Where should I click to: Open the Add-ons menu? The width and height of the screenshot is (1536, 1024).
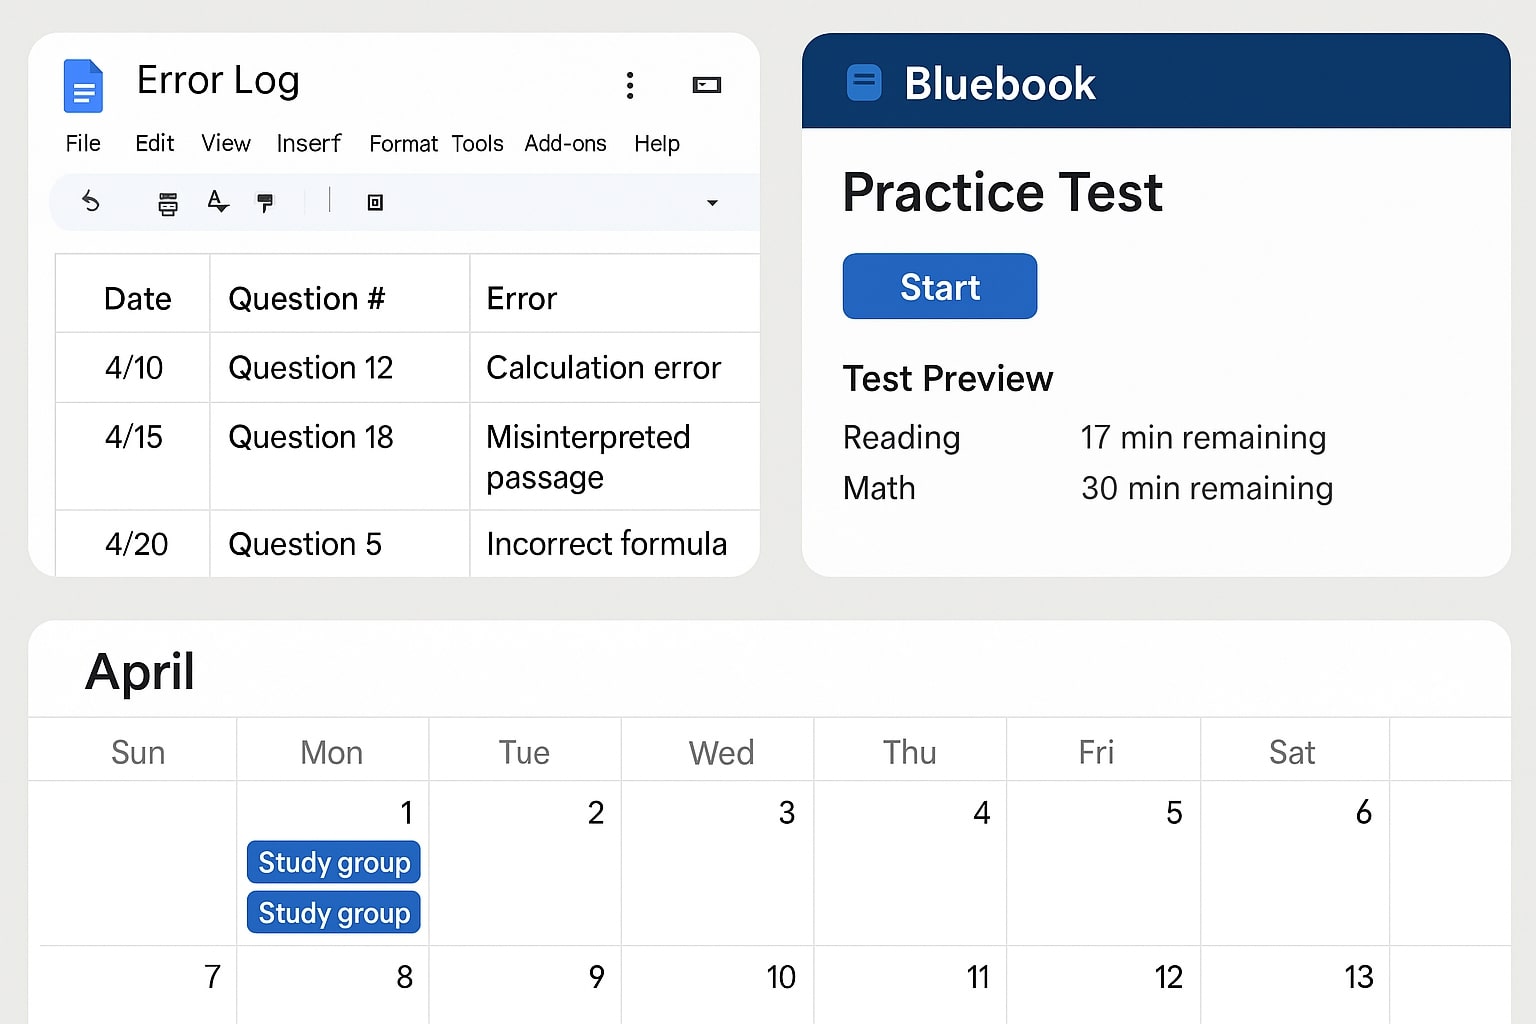(565, 144)
